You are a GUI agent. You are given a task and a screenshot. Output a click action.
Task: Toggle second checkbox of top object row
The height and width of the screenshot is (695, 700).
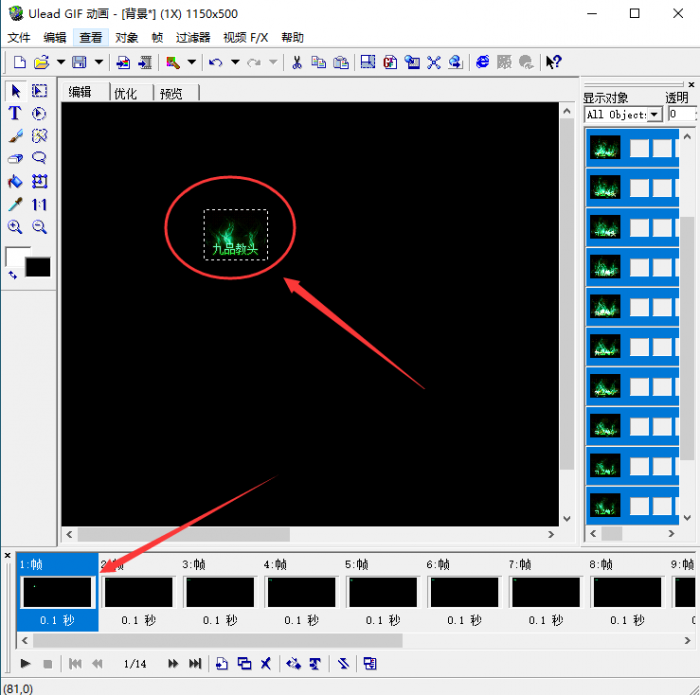click(x=662, y=149)
